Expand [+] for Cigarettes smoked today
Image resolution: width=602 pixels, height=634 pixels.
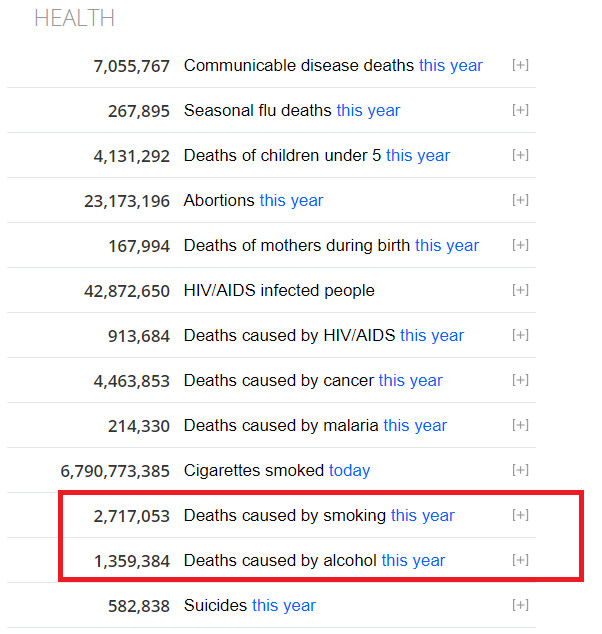tap(520, 470)
